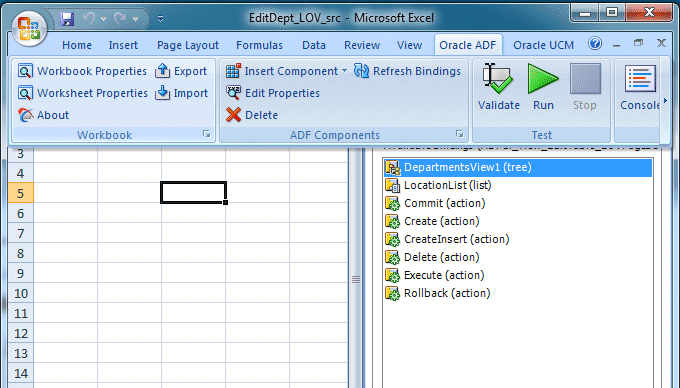Expand ribbon overflow arrow on right

665,101
